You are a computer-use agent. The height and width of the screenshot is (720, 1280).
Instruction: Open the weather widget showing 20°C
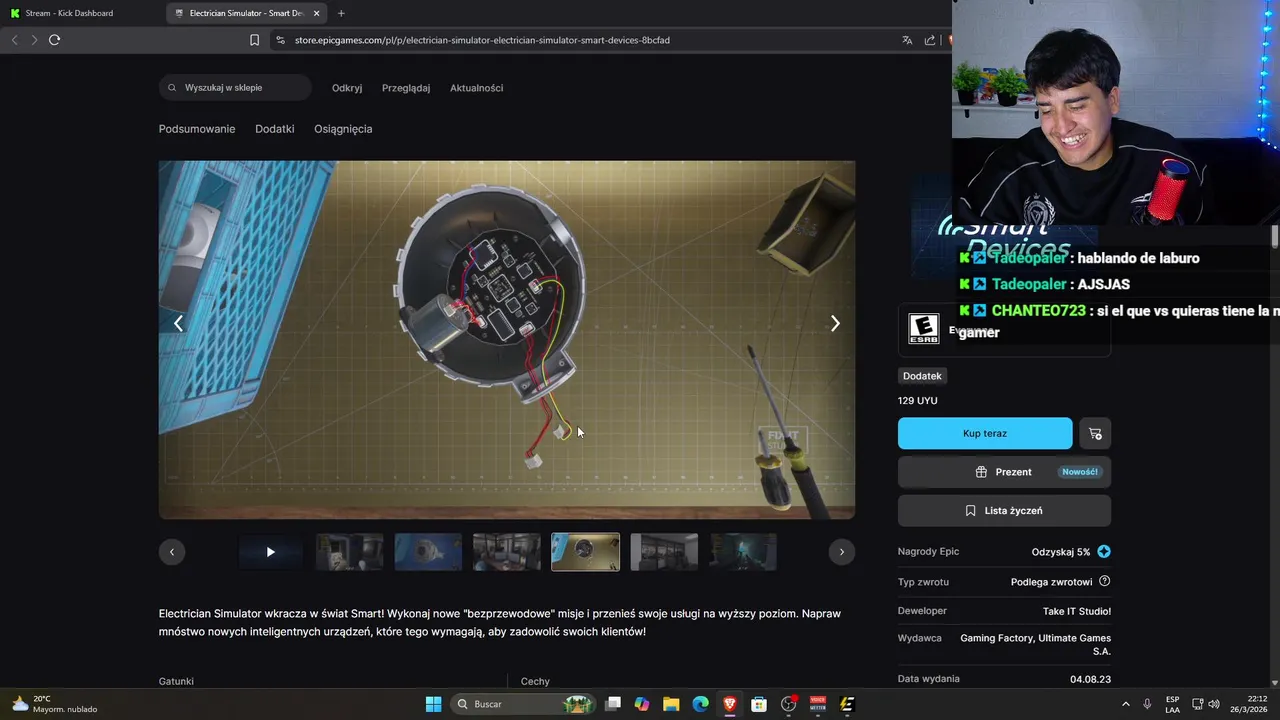pos(55,704)
